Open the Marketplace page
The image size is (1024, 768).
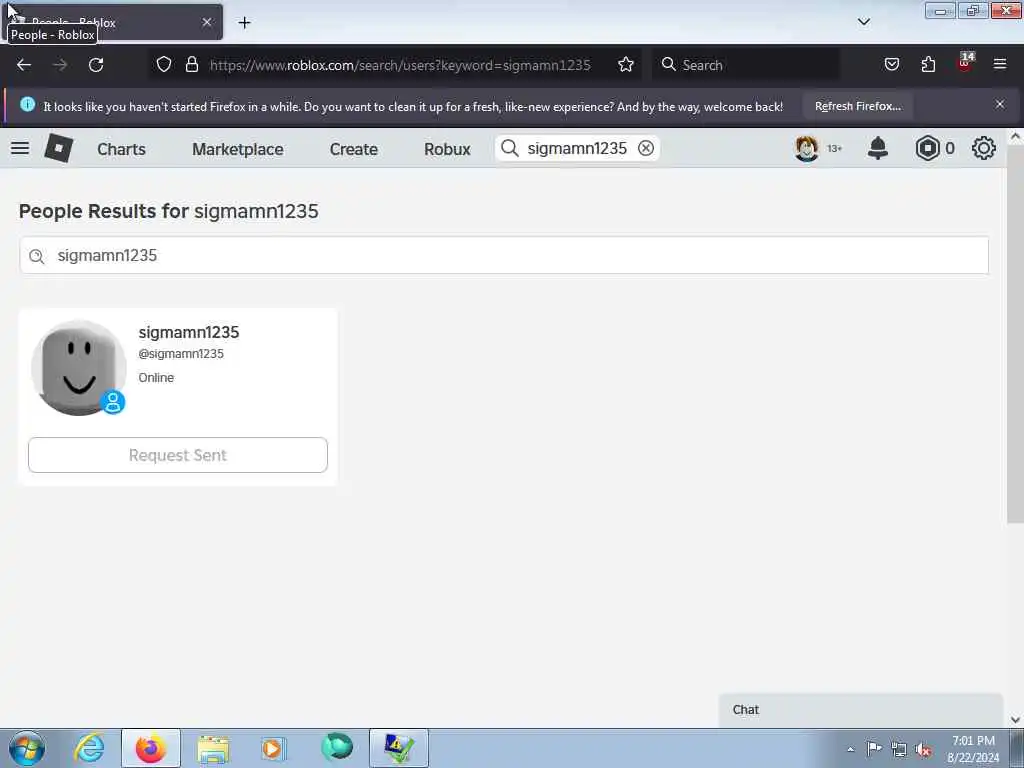(238, 149)
